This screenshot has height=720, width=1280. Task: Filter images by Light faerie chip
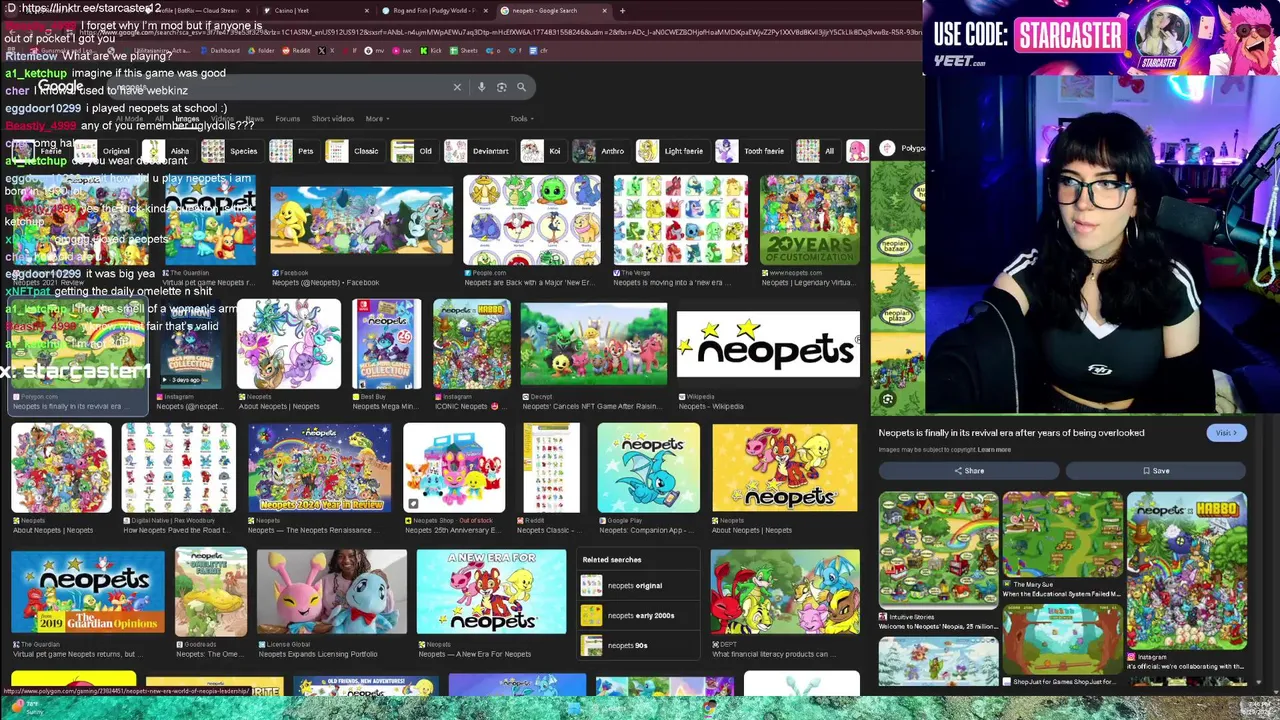[x=672, y=151]
